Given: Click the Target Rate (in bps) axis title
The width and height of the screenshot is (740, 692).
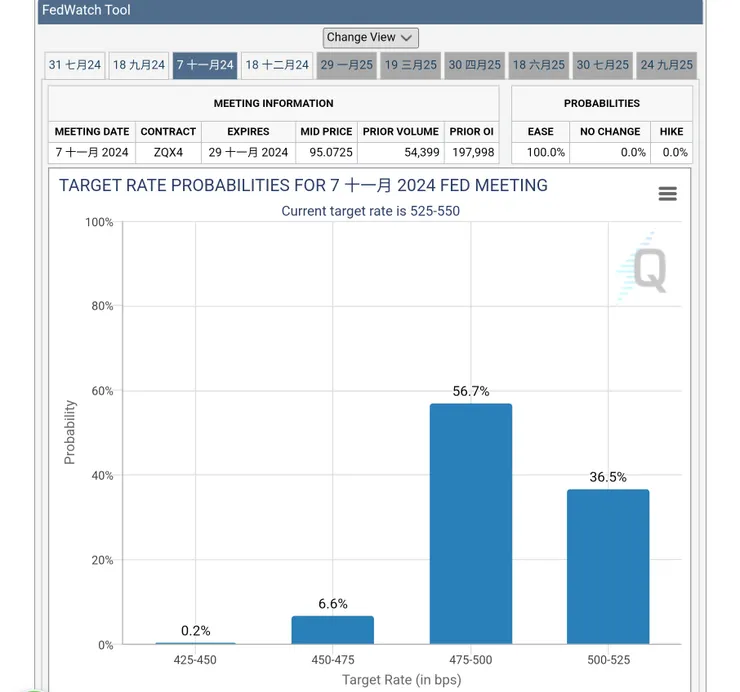Looking at the screenshot, I should click(x=402, y=680).
